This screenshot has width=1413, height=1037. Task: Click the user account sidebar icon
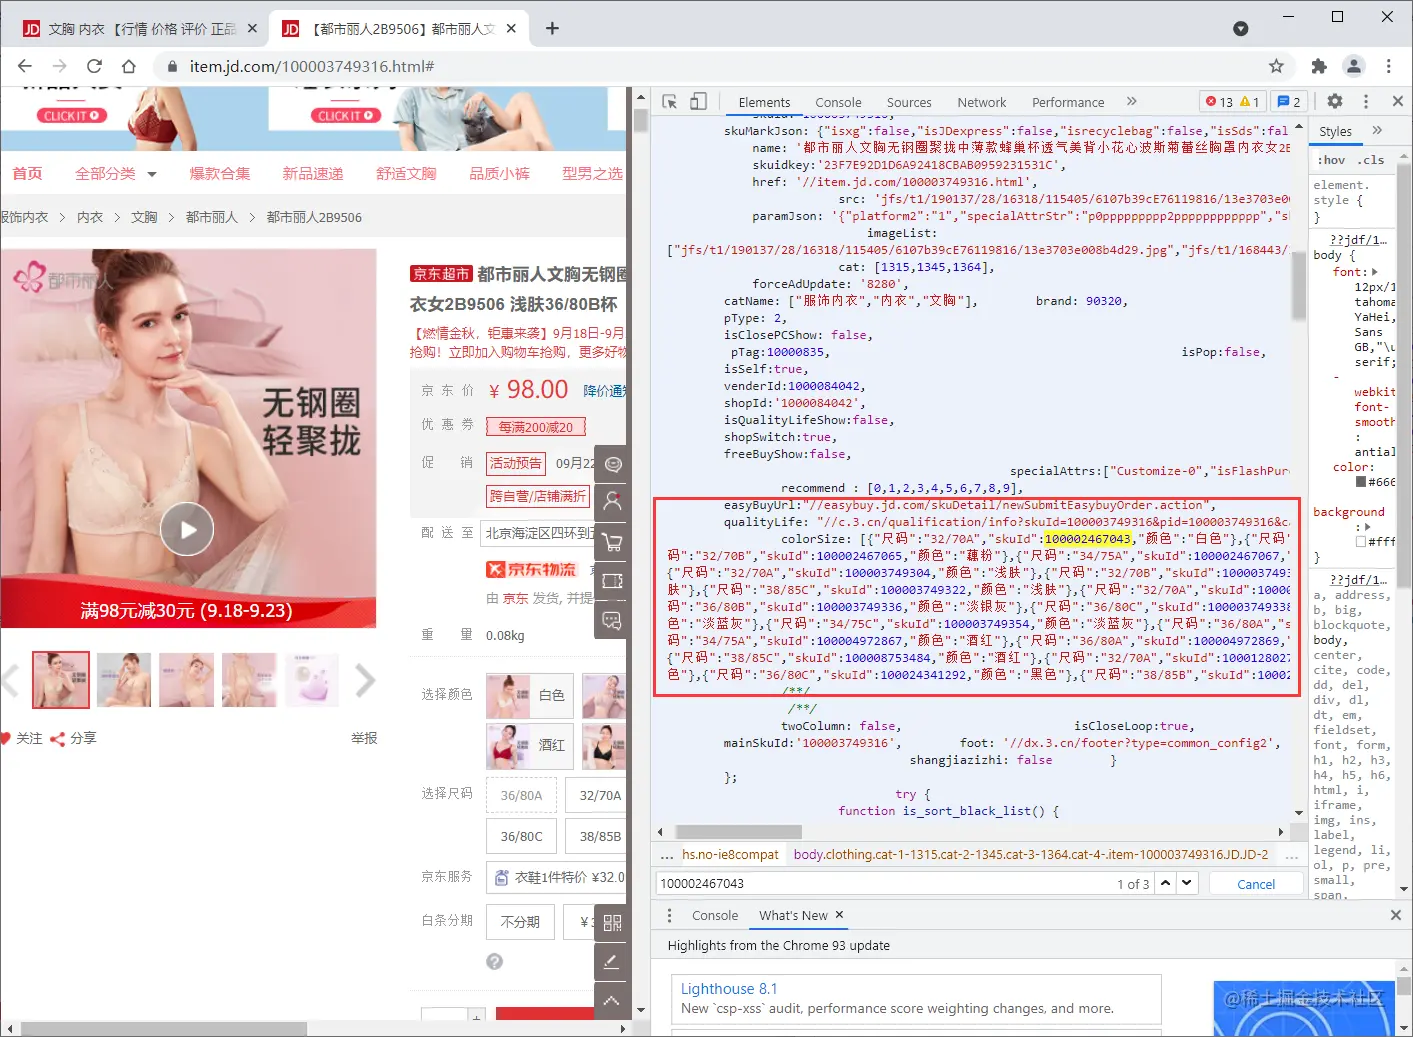(x=612, y=502)
